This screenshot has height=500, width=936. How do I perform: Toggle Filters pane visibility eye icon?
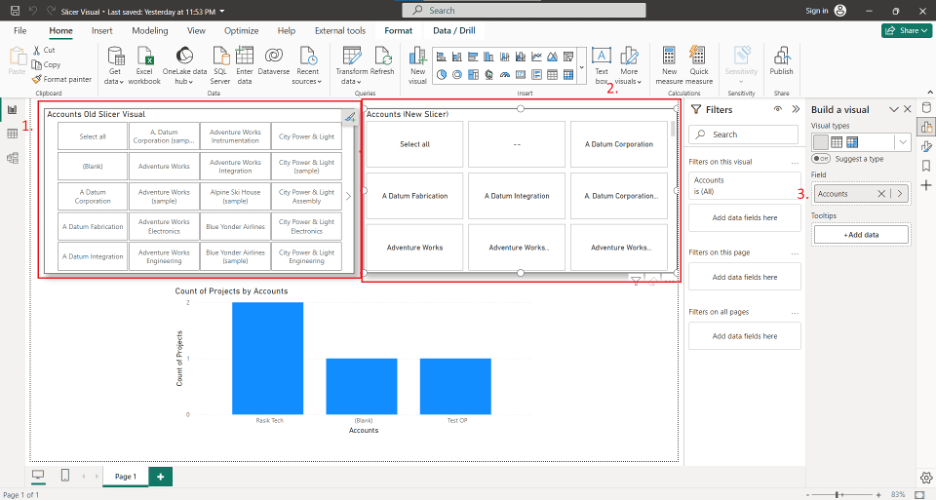778,109
